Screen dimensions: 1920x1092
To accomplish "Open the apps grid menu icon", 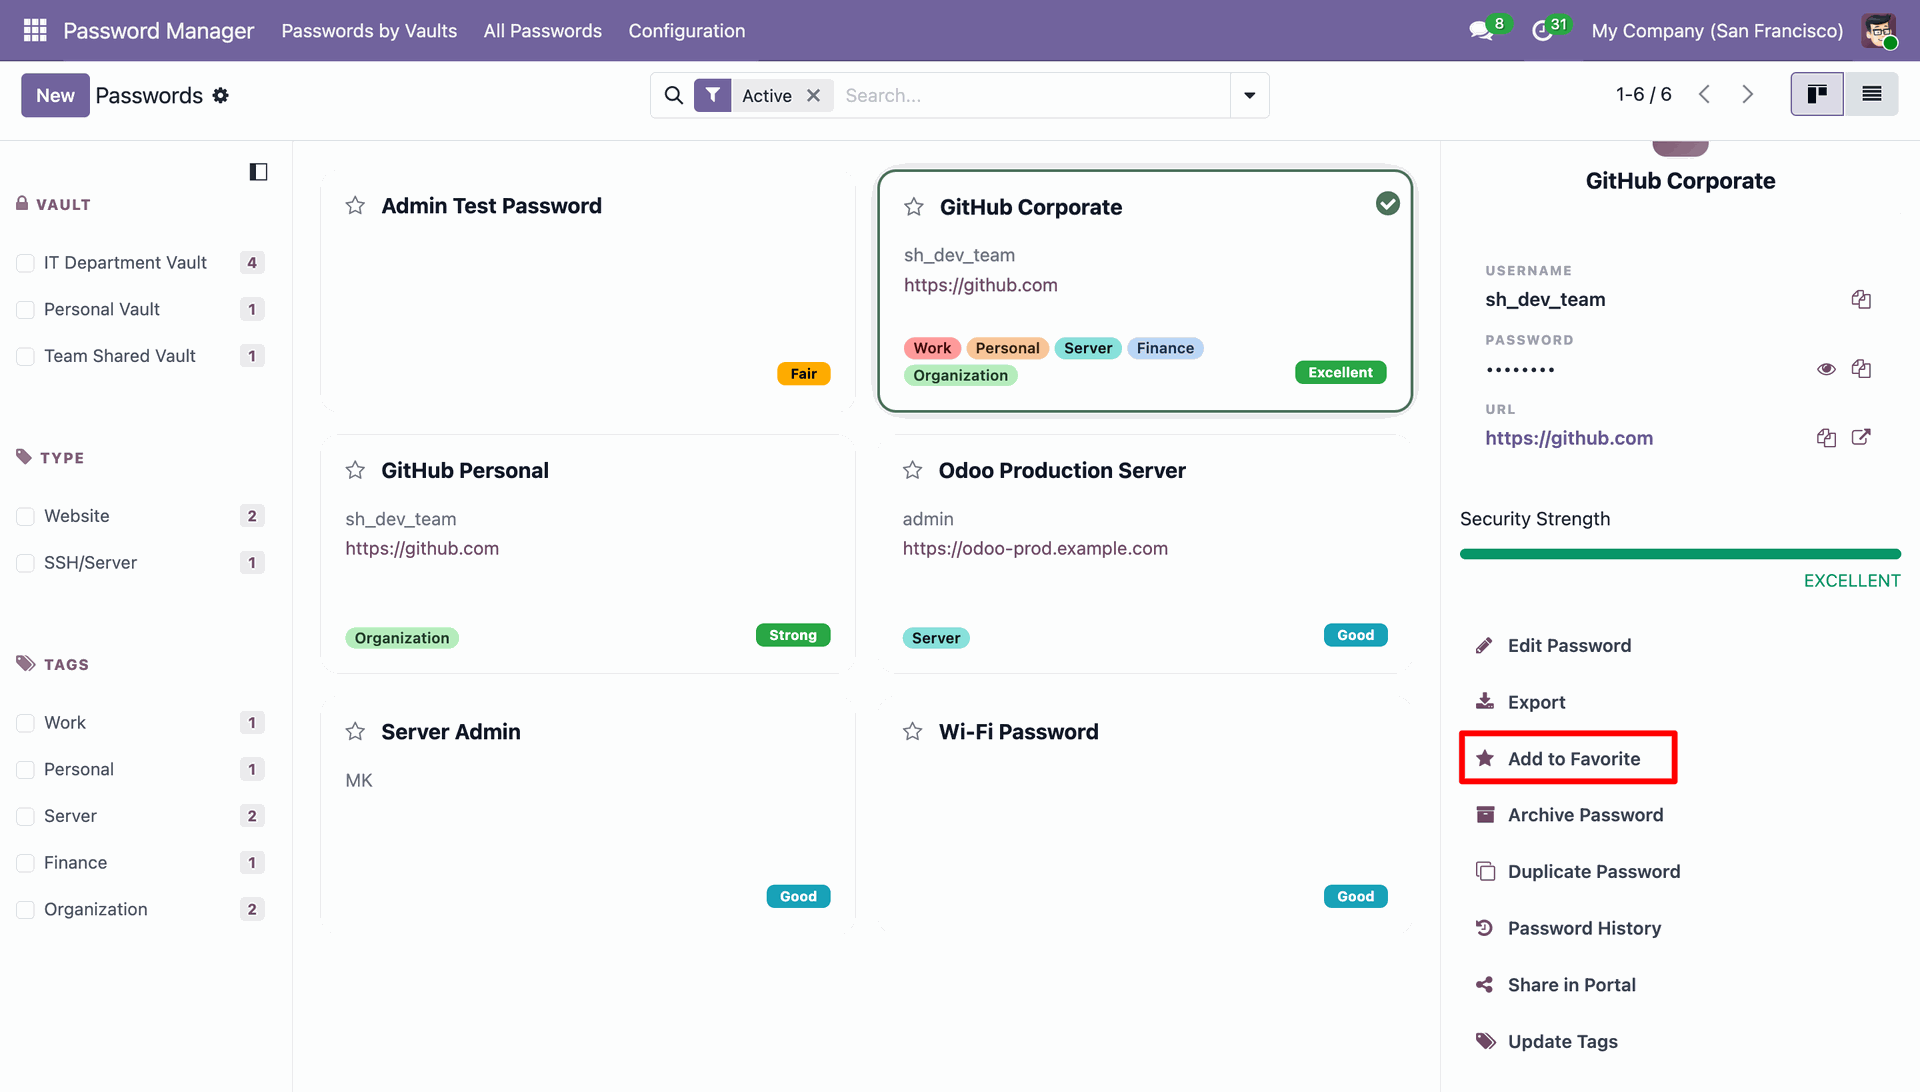I will pyautogui.click(x=35, y=30).
